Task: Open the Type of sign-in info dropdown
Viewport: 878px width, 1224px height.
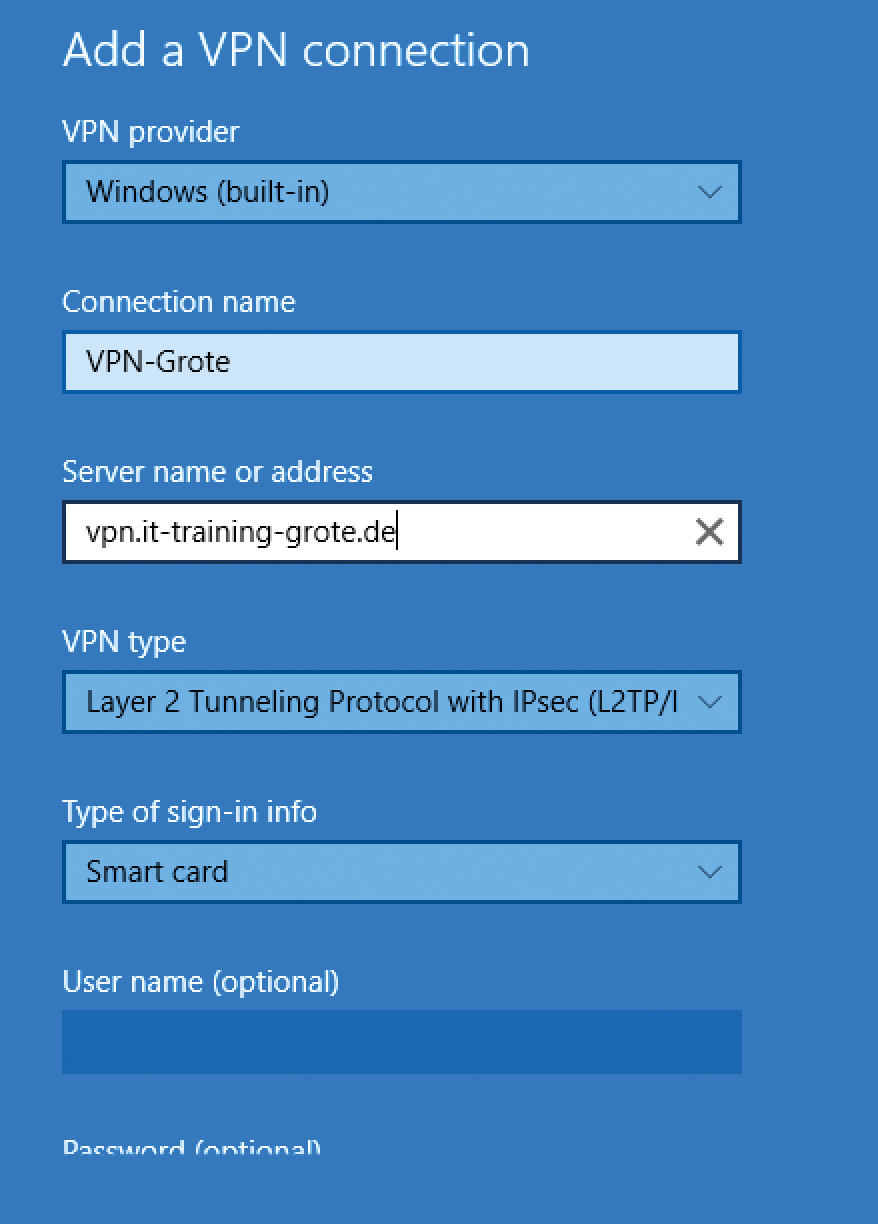Action: pyautogui.click(x=400, y=872)
